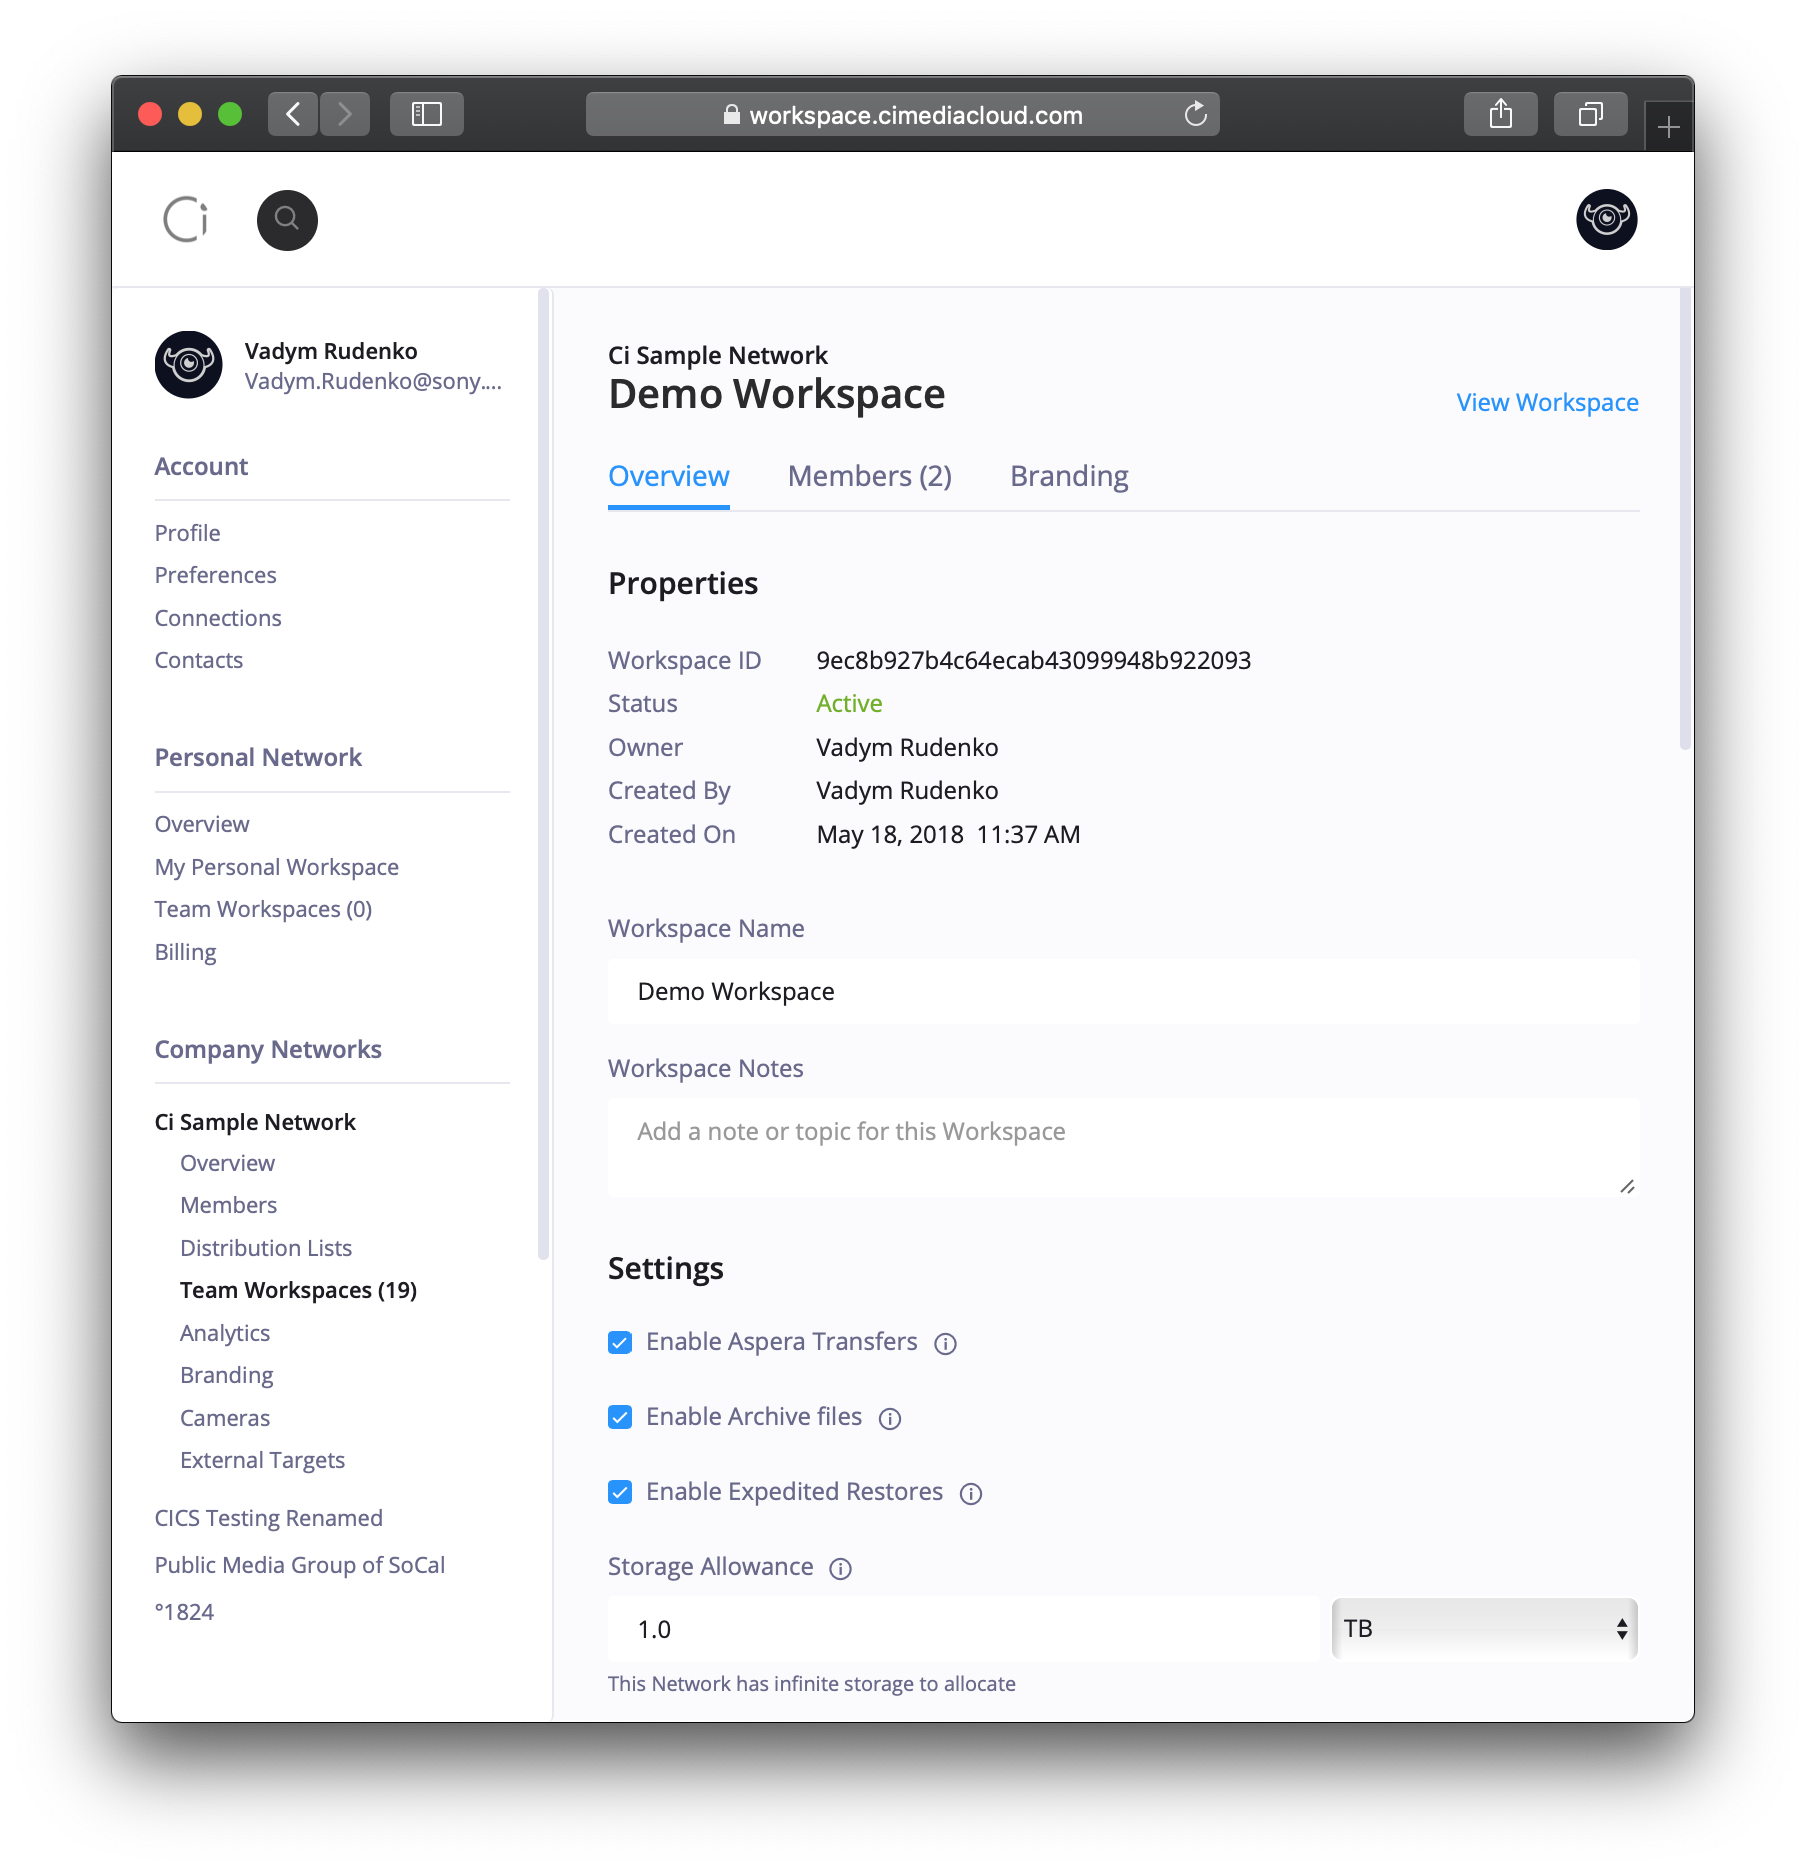Reload the page with the refresh icon
Image resolution: width=1806 pixels, height=1870 pixels.
(x=1195, y=114)
